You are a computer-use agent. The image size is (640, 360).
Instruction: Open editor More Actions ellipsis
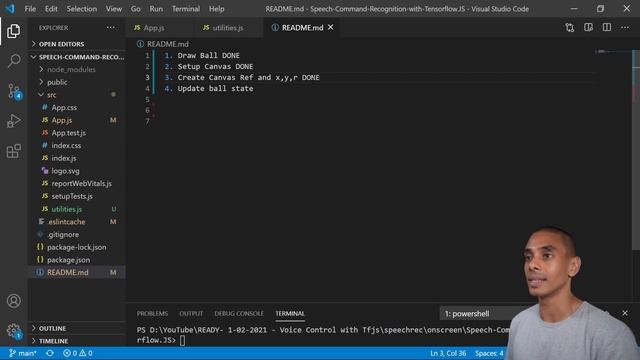pos(625,28)
